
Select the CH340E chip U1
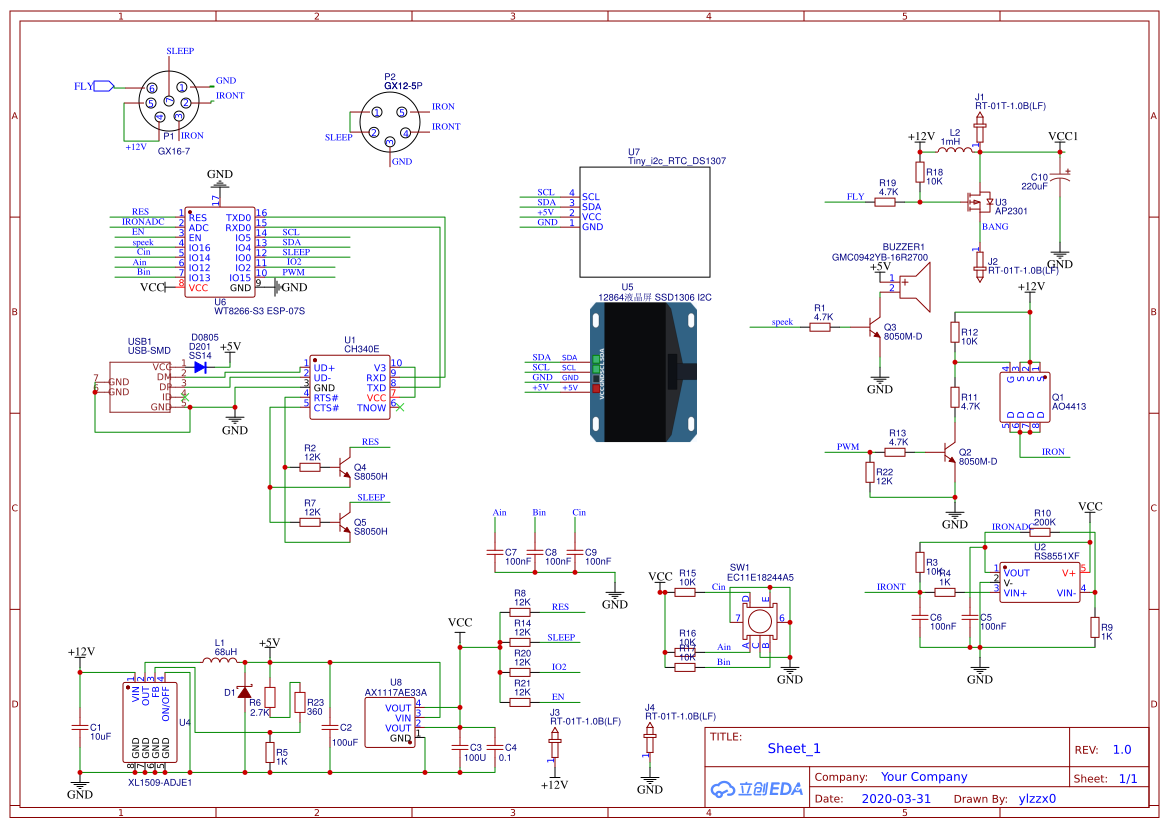[x=350, y=387]
